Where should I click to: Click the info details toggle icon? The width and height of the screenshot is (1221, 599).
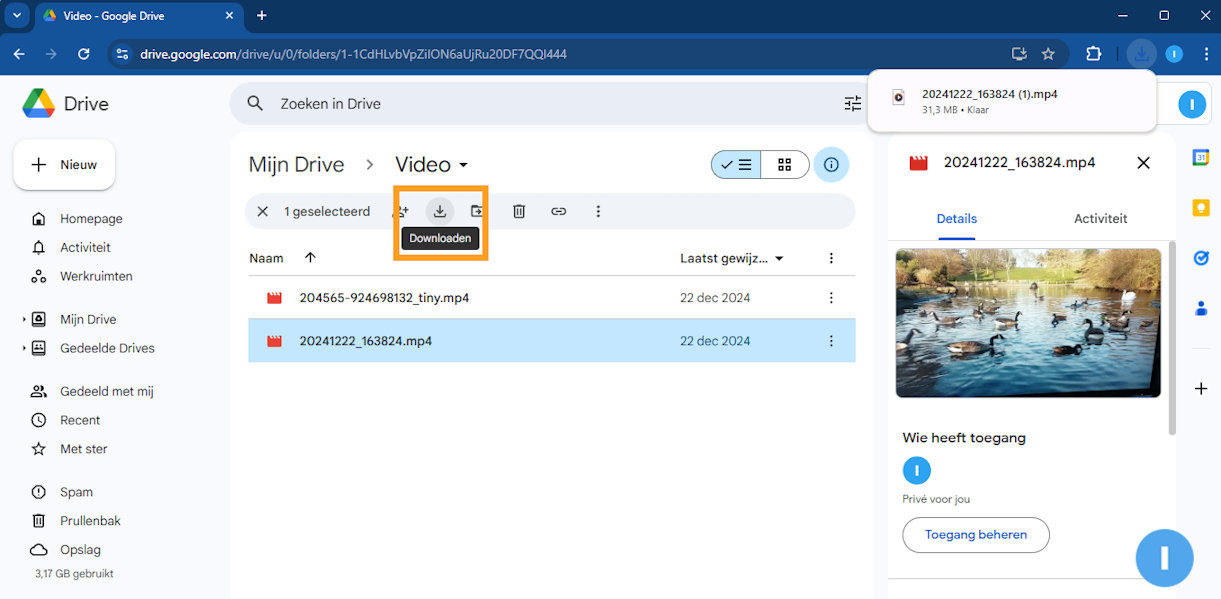831,165
